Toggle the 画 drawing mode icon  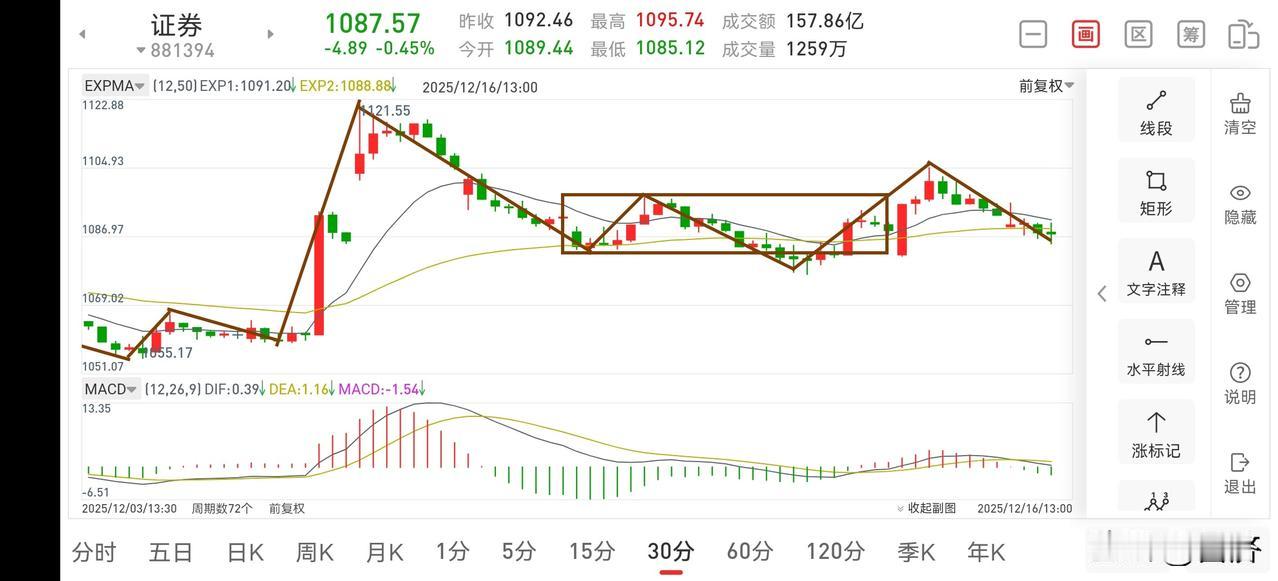point(1086,34)
